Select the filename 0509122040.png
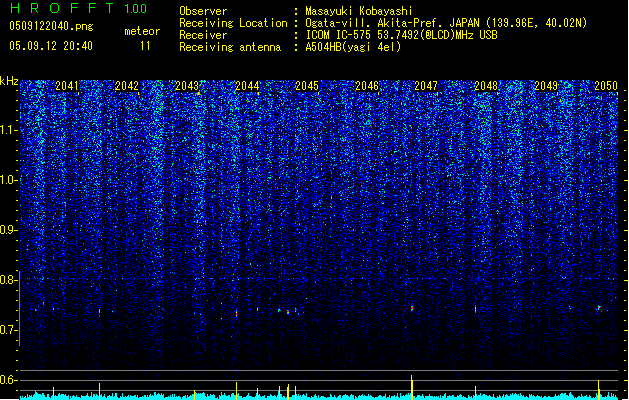Screen dimensions: 629x400 [x=51, y=26]
